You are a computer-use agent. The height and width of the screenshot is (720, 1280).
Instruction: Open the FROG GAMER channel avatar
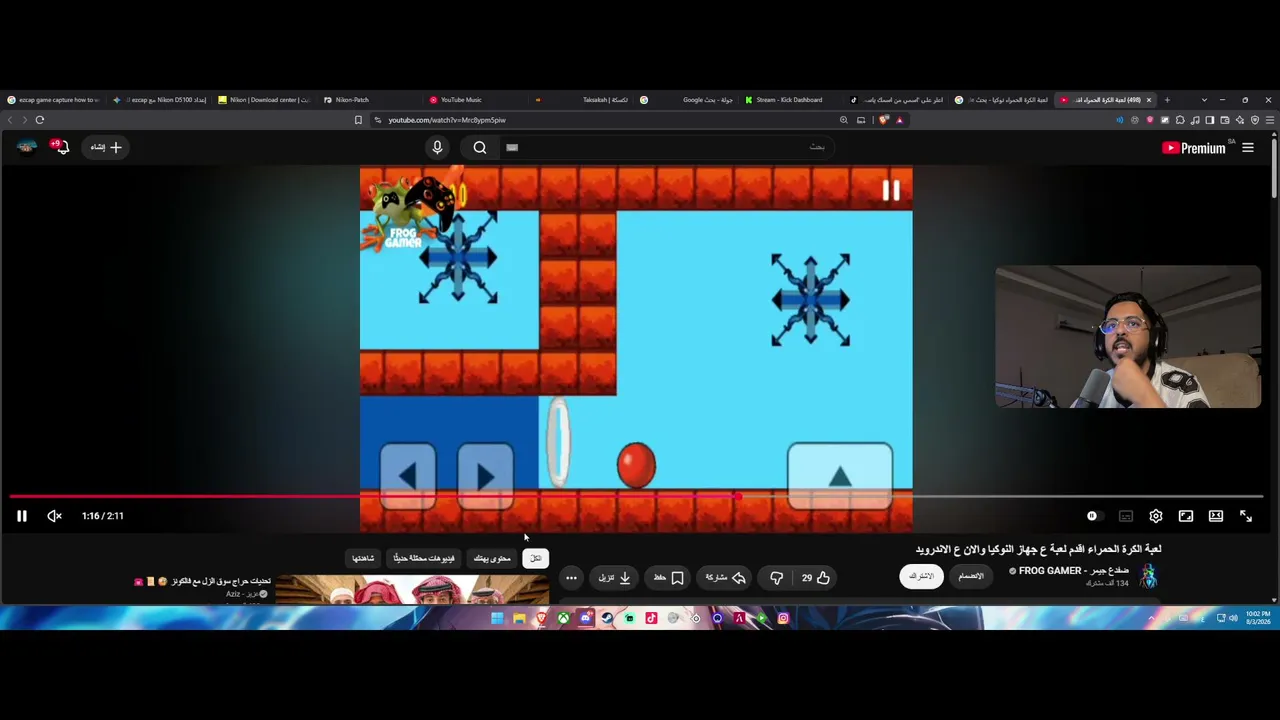click(x=1148, y=576)
